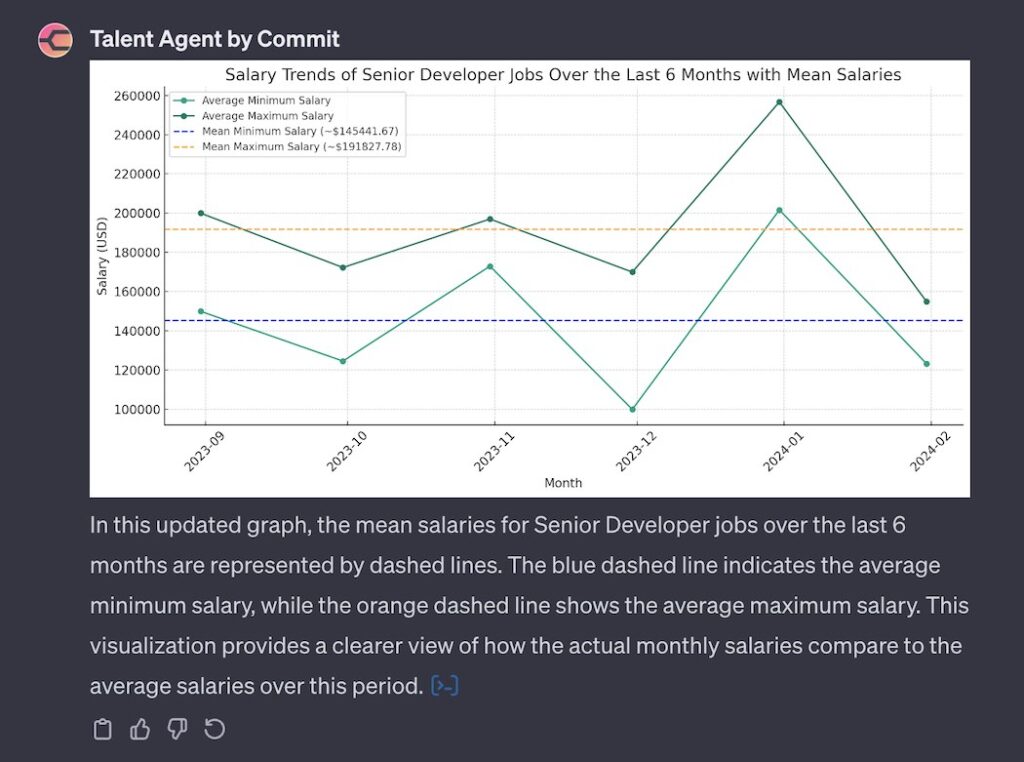Click the Talent Agent by Commit avatar
The image size is (1024, 762).
tap(54, 39)
